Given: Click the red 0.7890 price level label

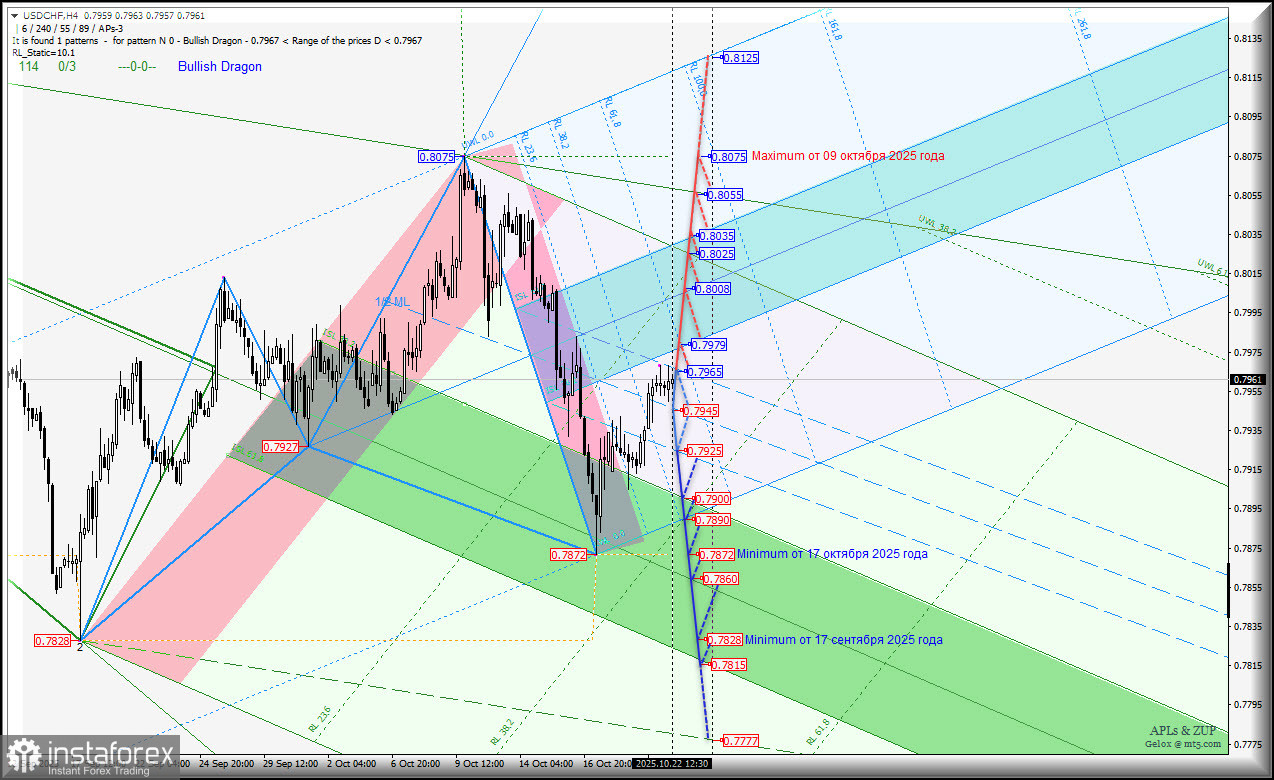Looking at the screenshot, I should [x=712, y=520].
